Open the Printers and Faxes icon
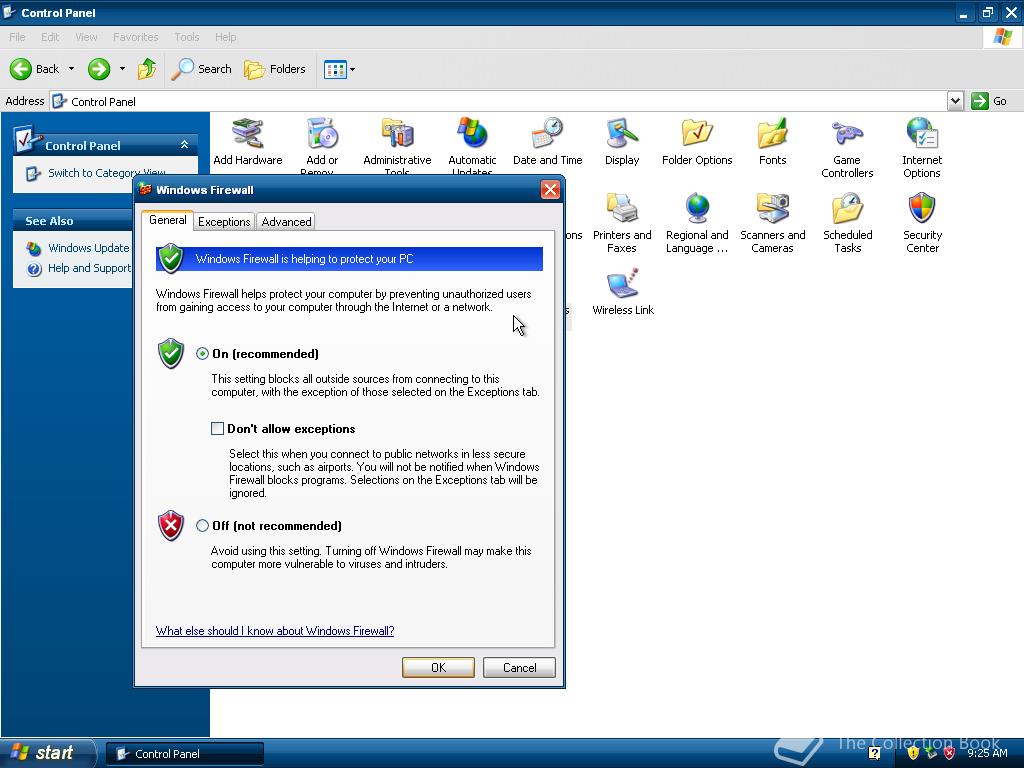Image resolution: width=1024 pixels, height=768 pixels. 622,223
